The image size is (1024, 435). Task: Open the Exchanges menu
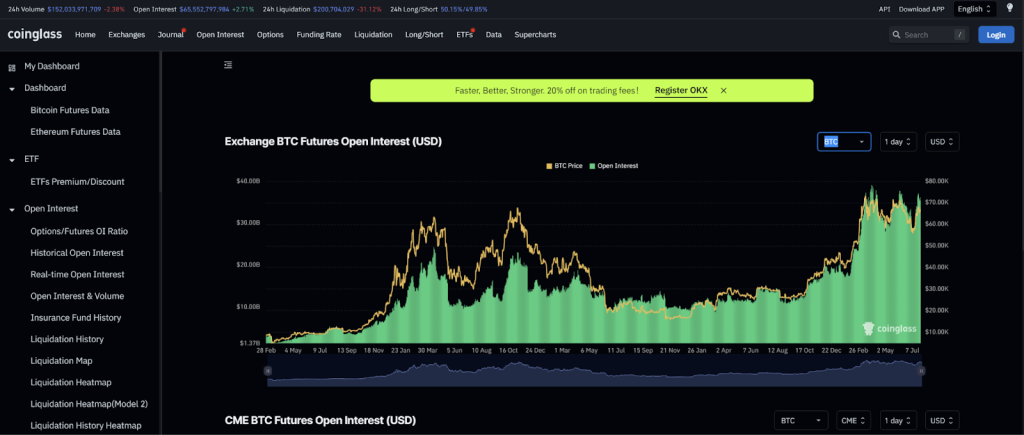127,35
